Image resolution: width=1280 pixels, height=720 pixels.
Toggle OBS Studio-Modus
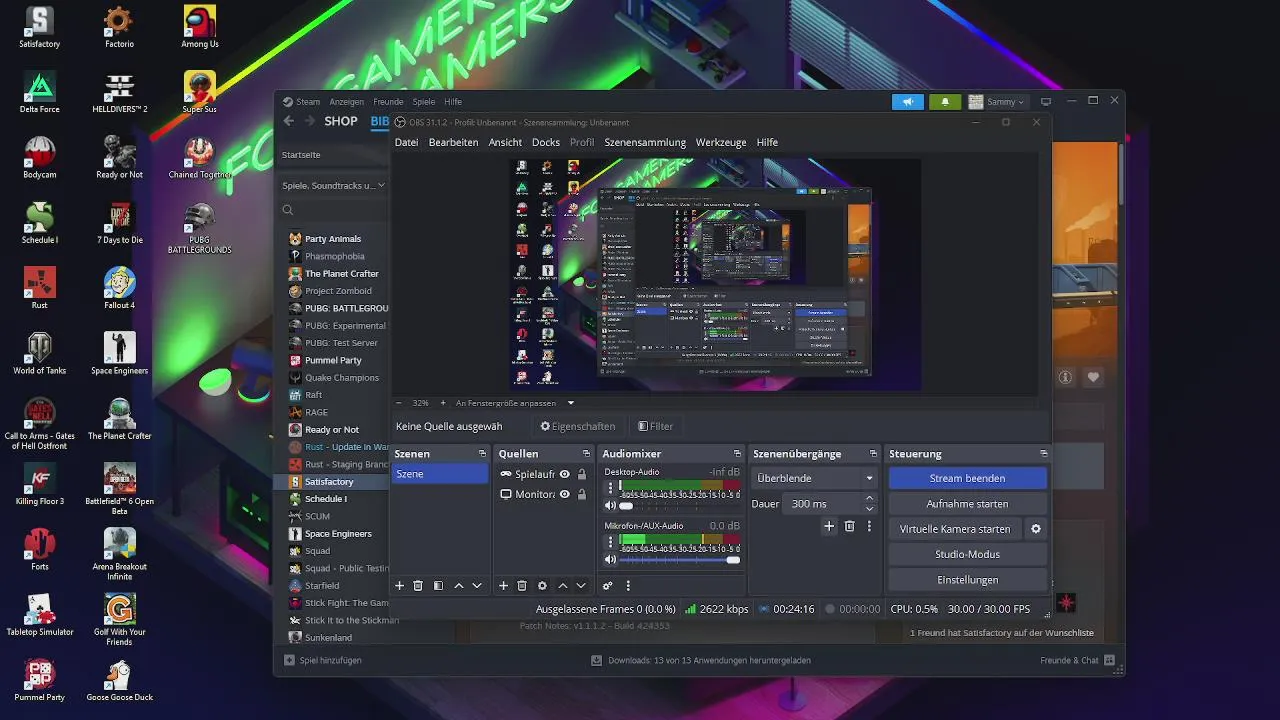coord(967,554)
